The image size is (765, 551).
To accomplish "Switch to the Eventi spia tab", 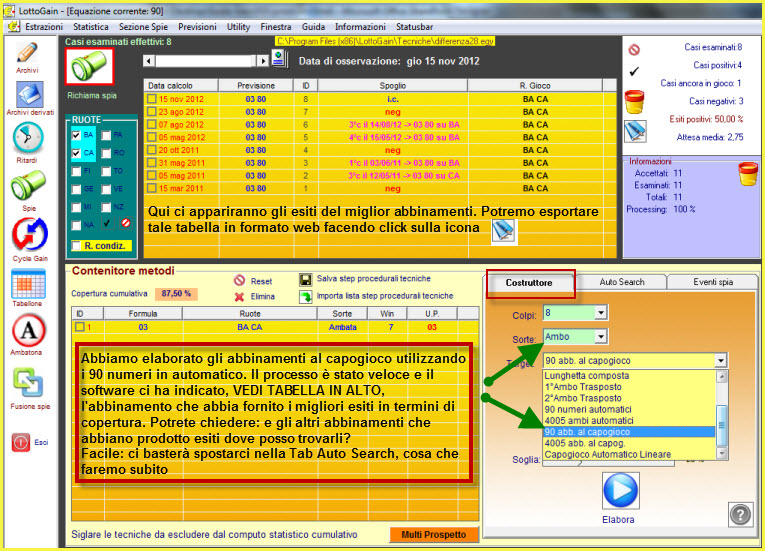I will [x=713, y=282].
